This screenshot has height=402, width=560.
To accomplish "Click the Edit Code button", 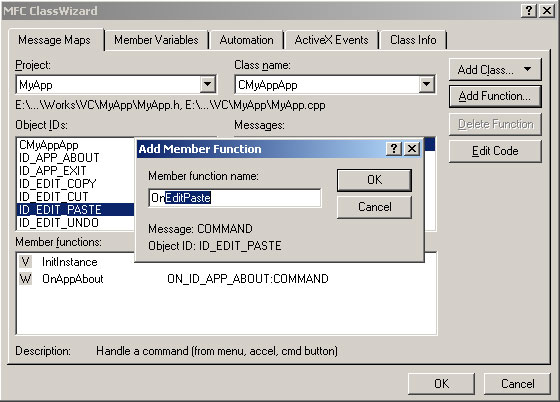I will pyautogui.click(x=495, y=151).
